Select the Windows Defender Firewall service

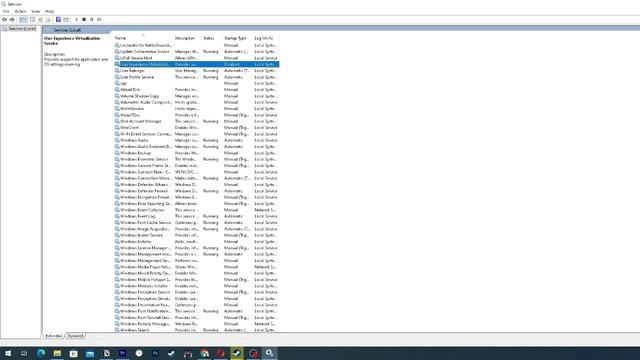tap(197, 191)
